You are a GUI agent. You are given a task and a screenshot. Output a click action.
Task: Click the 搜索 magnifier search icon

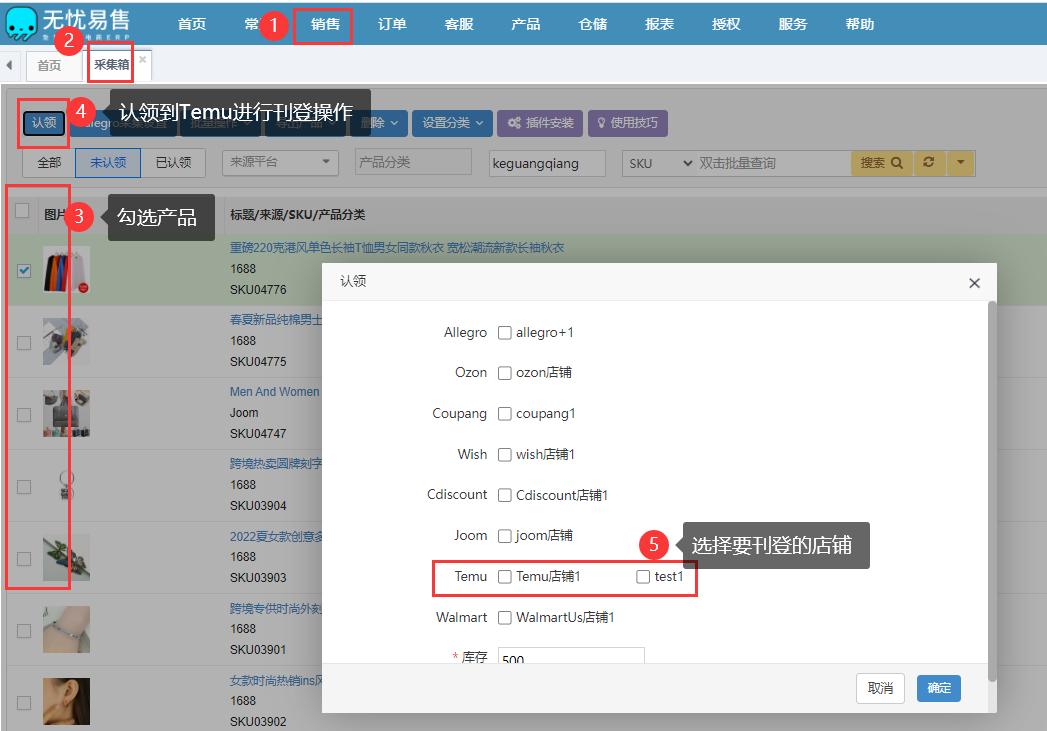(x=896, y=163)
